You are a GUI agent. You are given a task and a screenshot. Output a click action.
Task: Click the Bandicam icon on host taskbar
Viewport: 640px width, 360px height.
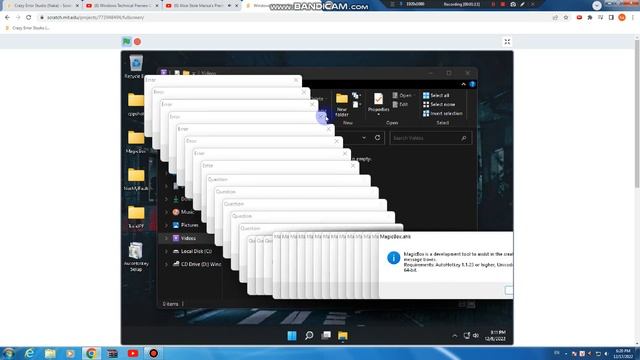[153, 353]
